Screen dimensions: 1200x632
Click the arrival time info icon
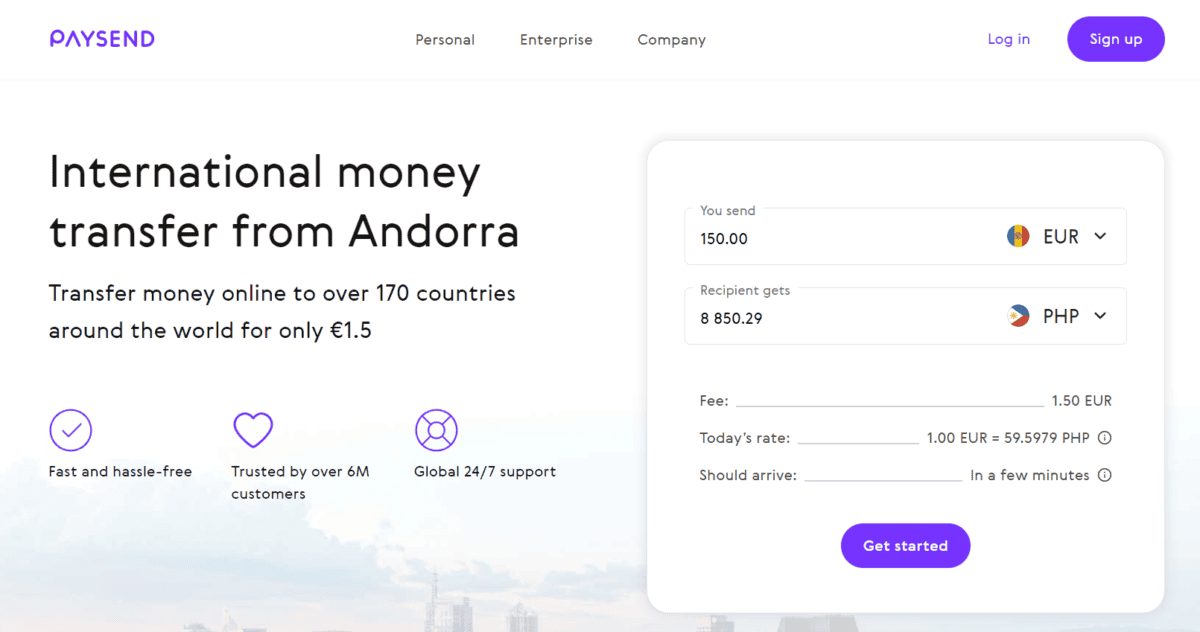coord(1104,475)
